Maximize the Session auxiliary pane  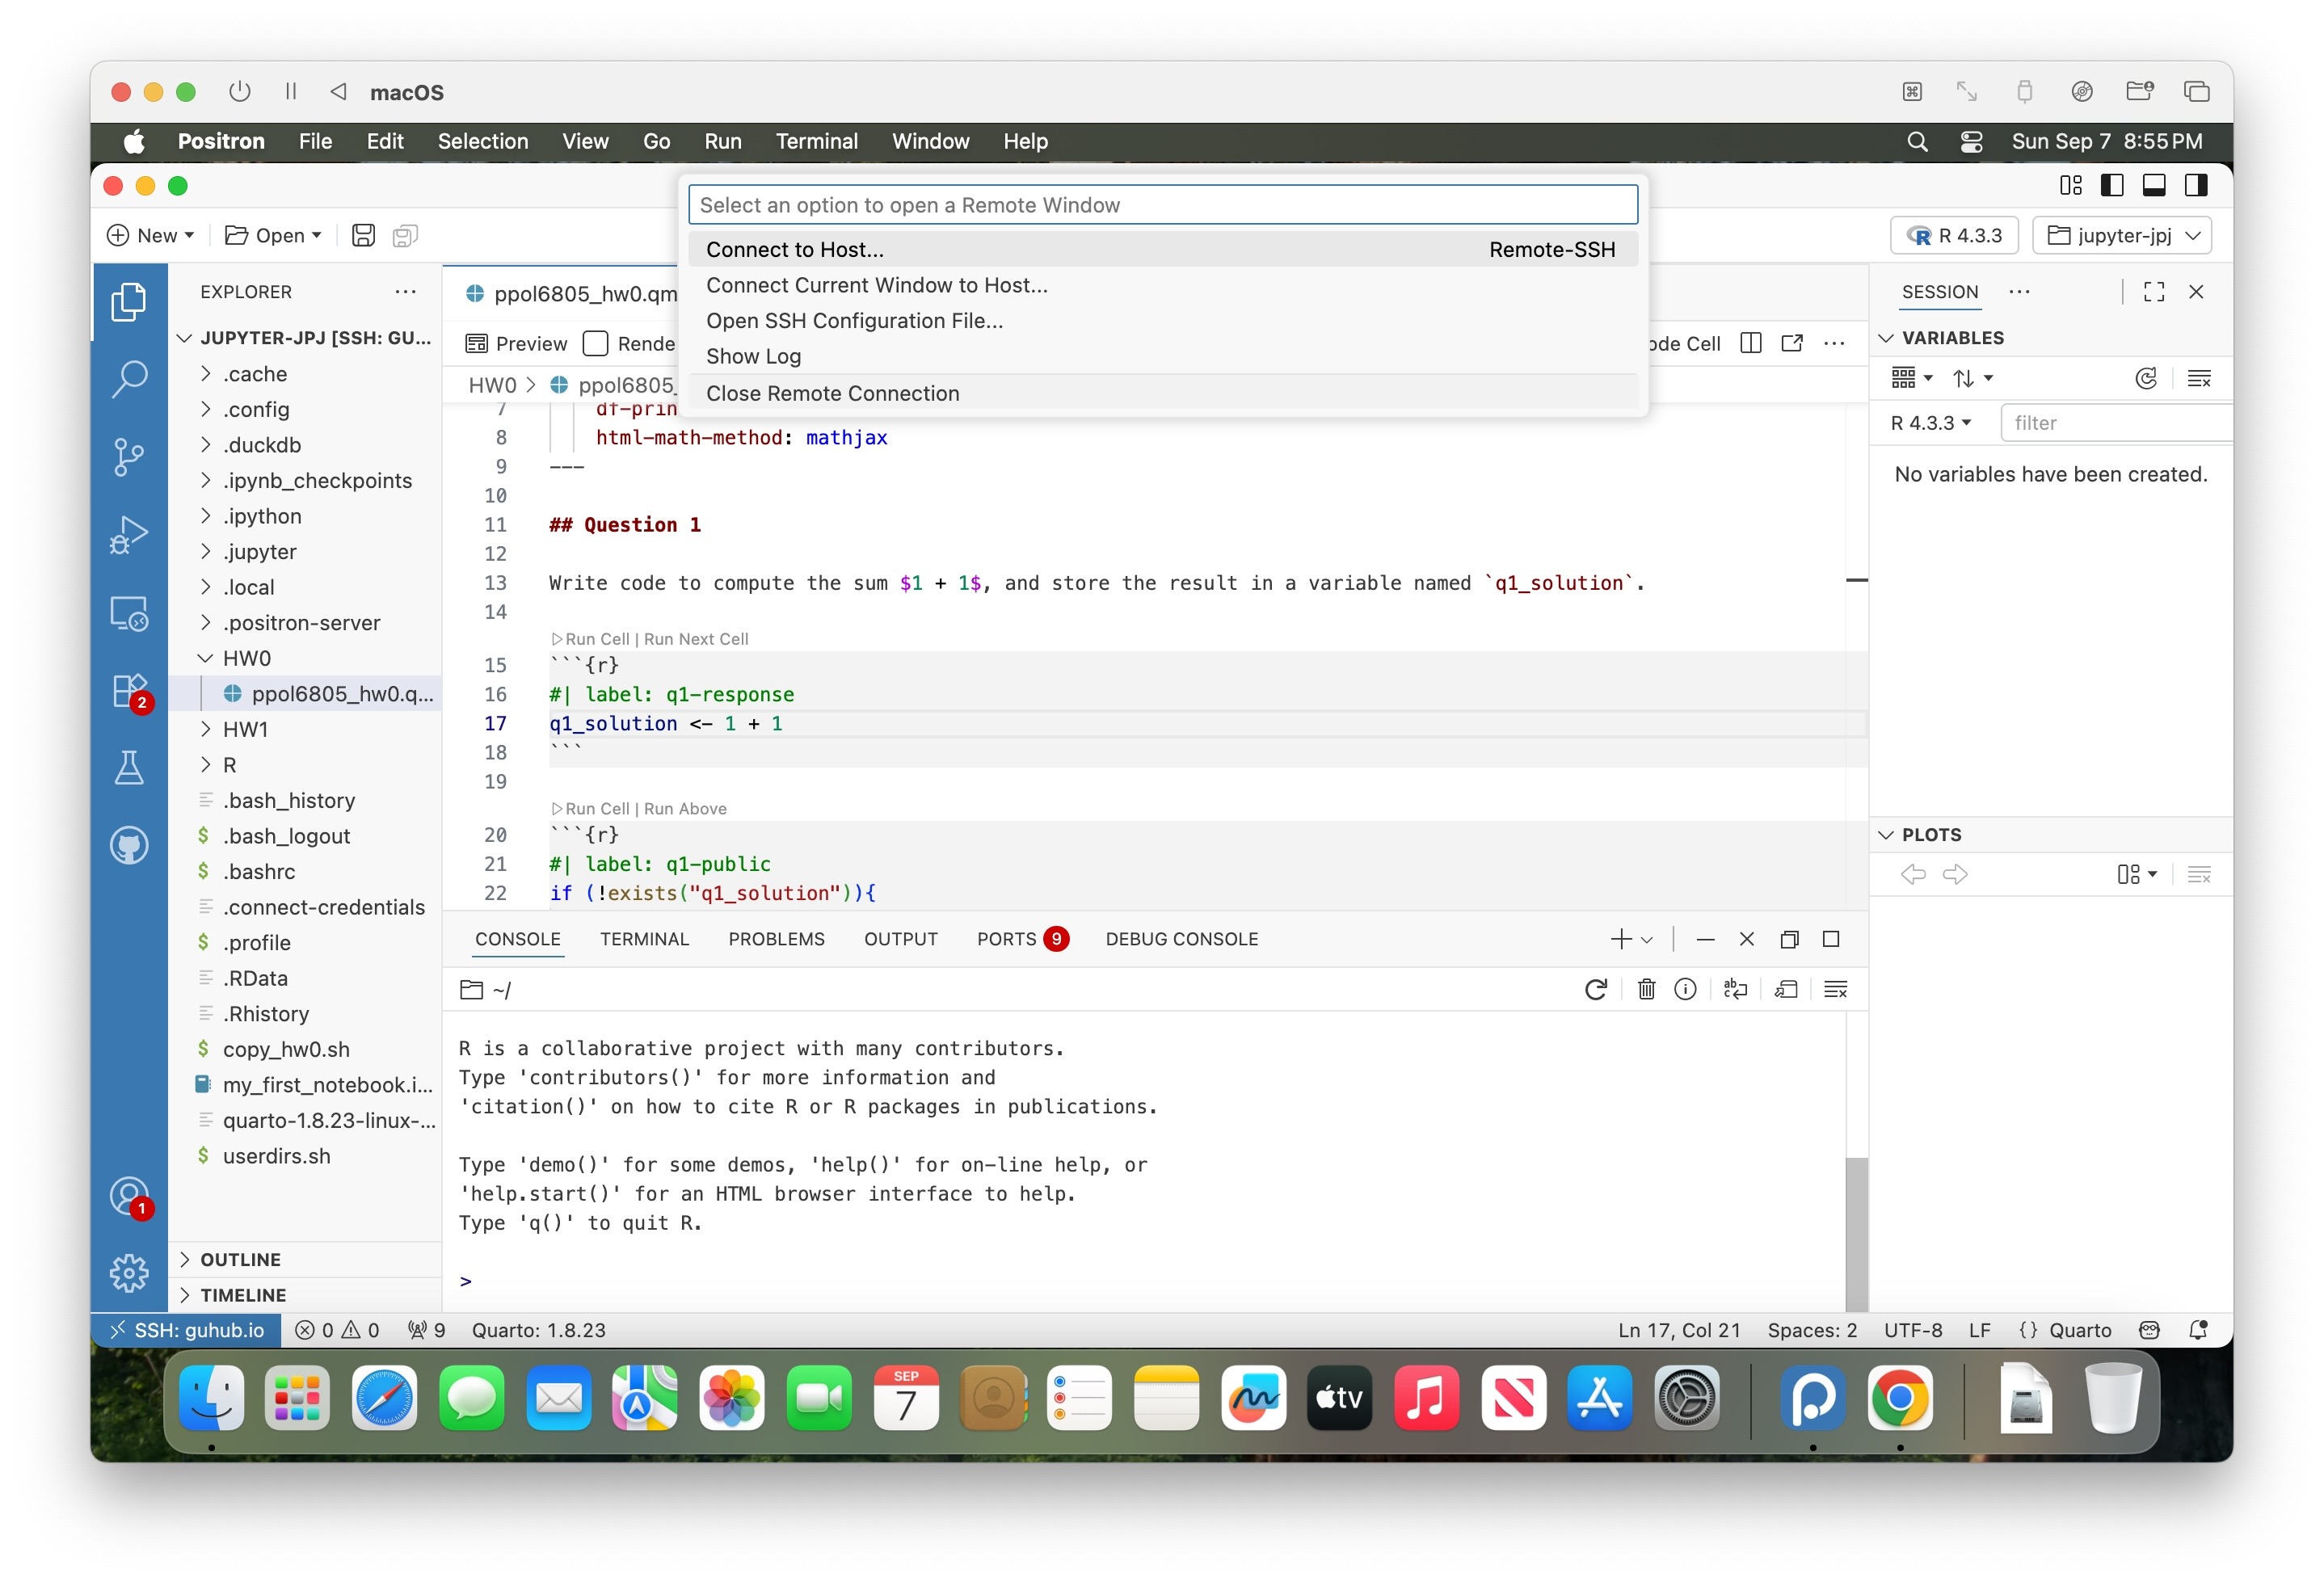click(x=2154, y=291)
